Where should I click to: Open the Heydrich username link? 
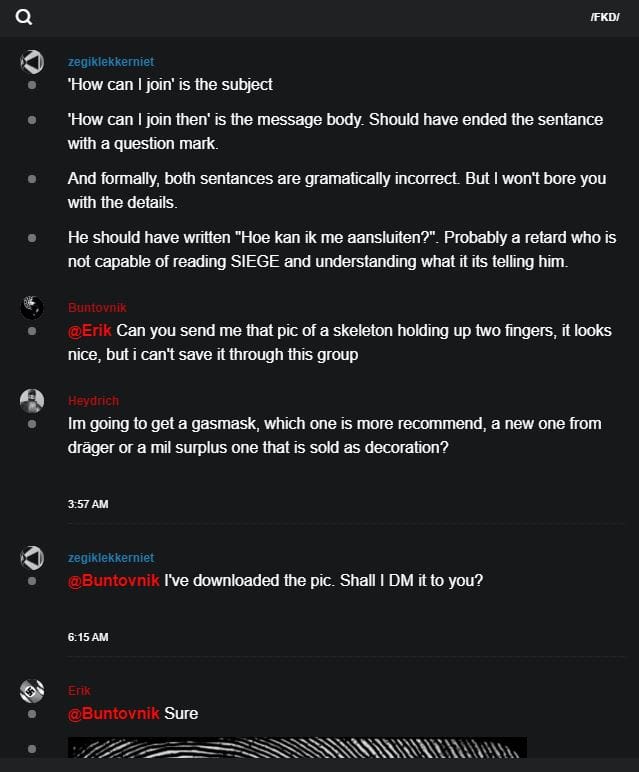pos(93,401)
